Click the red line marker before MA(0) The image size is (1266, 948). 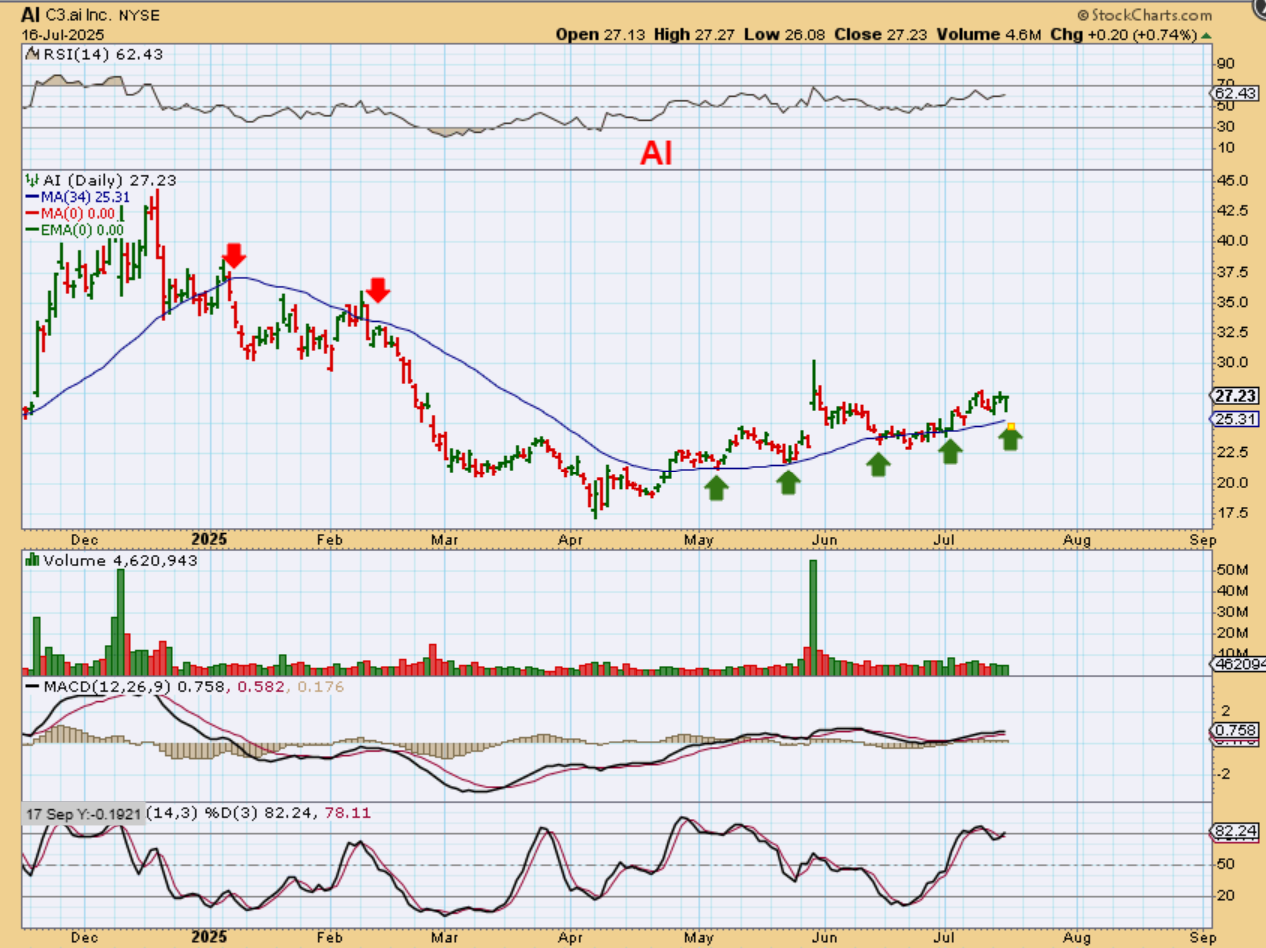[x=33, y=214]
